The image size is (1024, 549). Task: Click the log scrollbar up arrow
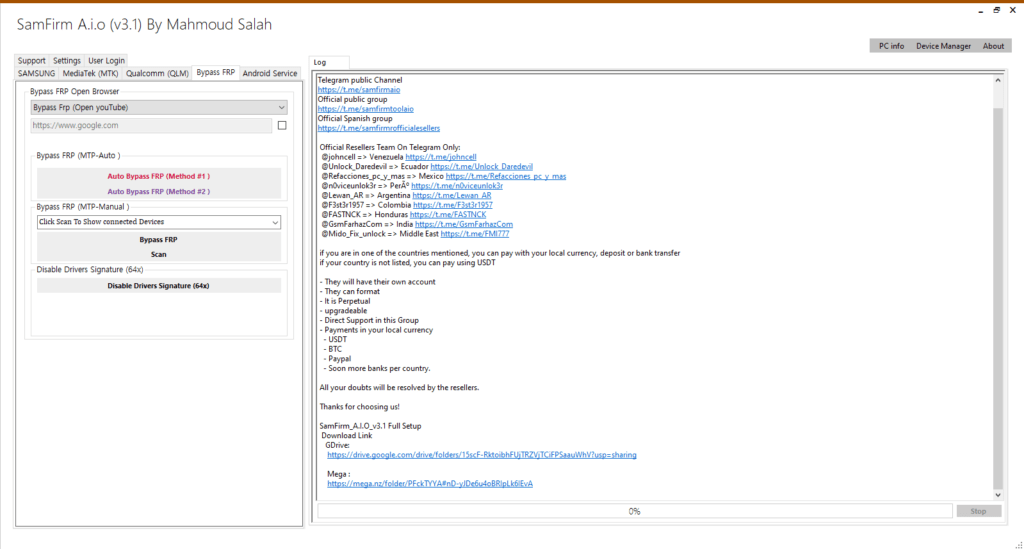pyautogui.click(x=998, y=80)
